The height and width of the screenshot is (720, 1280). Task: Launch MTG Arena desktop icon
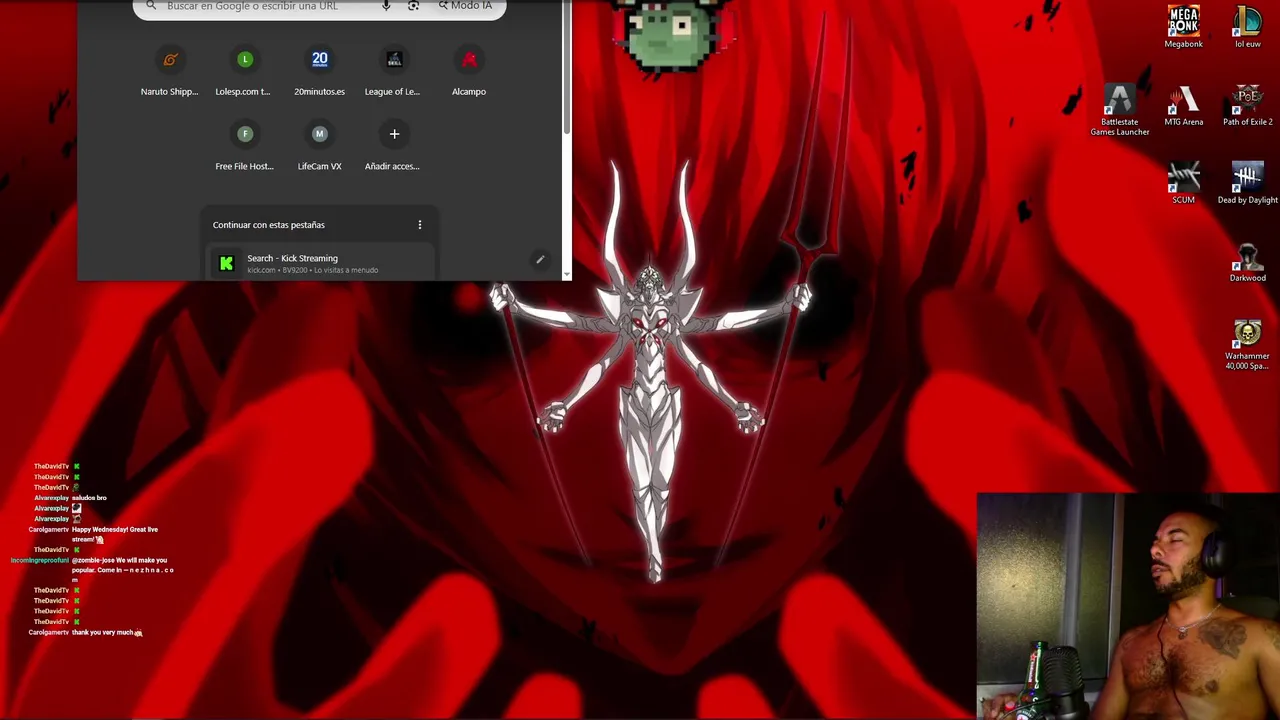coord(1183,106)
